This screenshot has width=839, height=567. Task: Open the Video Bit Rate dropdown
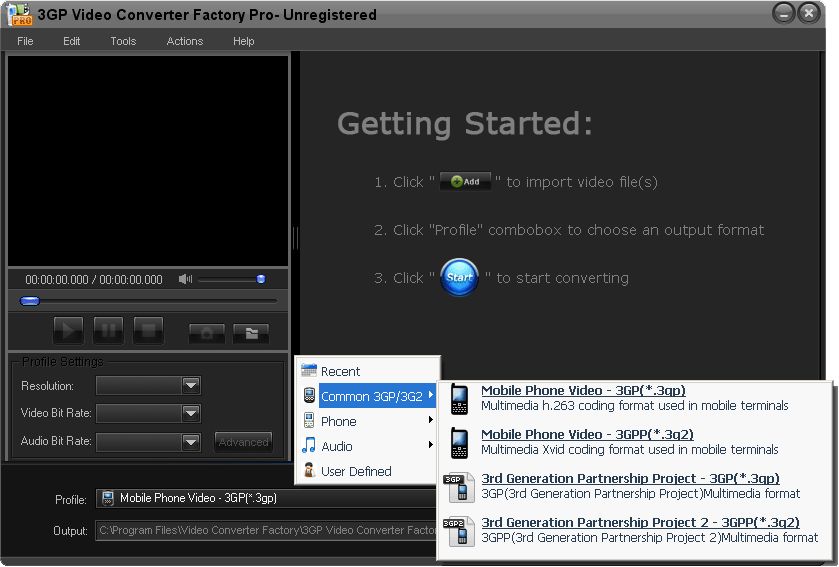190,413
